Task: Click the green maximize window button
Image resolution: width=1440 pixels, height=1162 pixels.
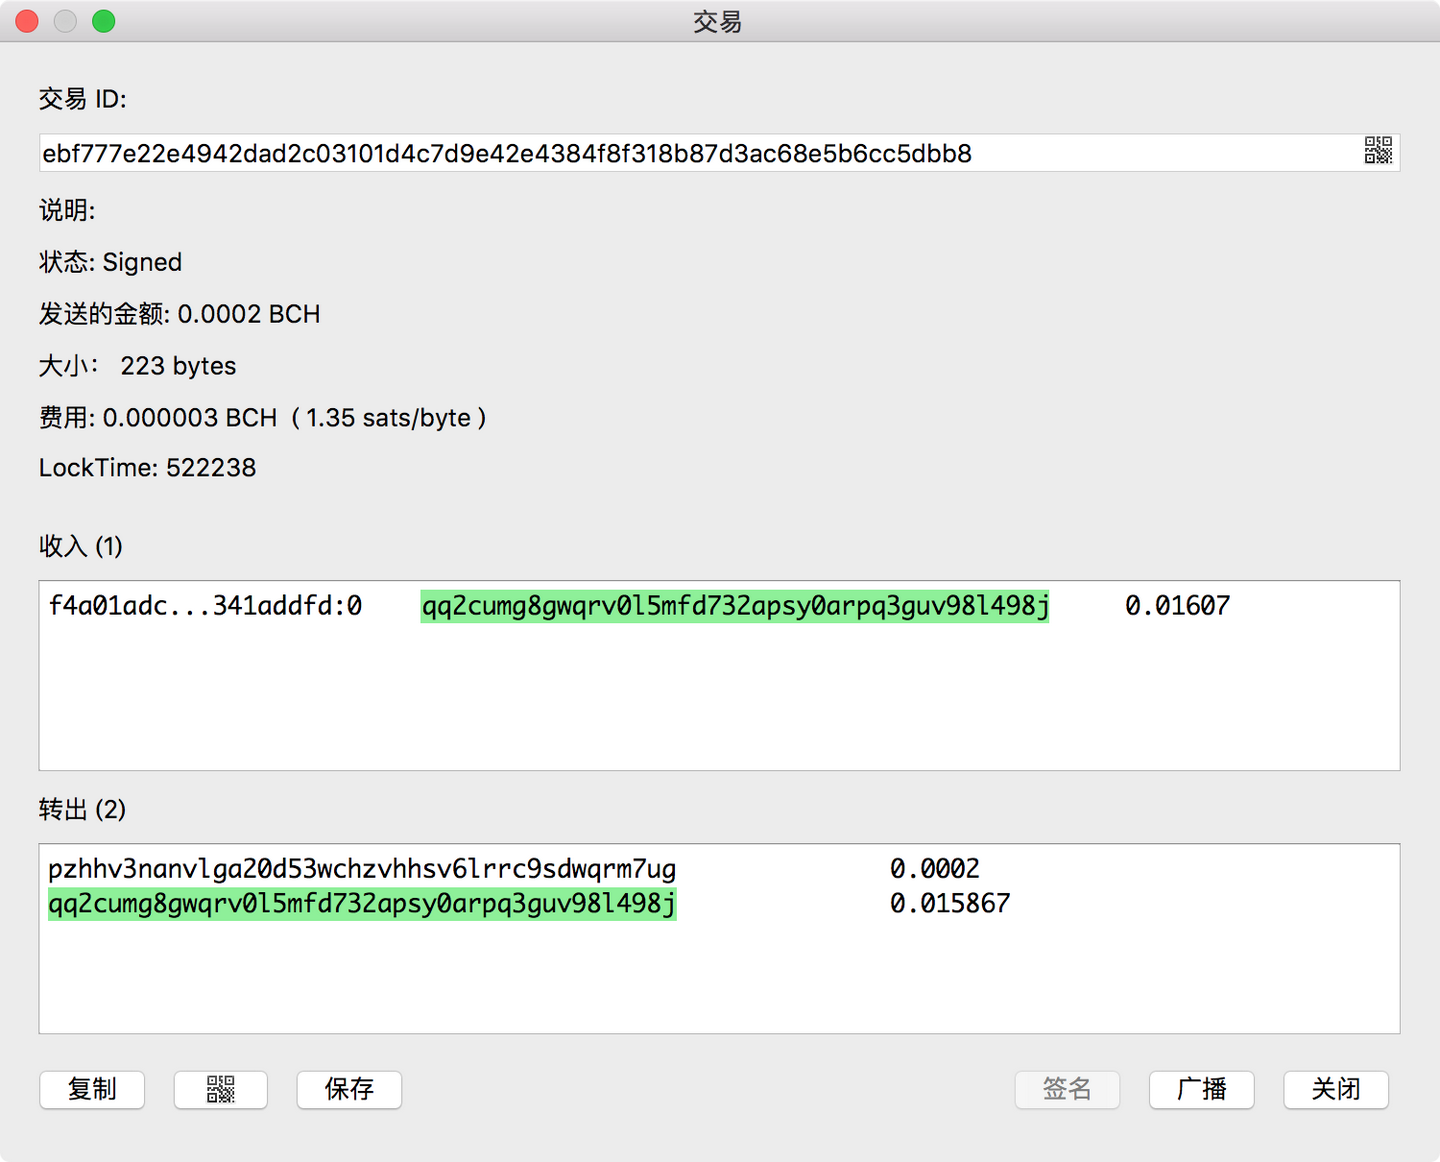Action: click(x=103, y=21)
